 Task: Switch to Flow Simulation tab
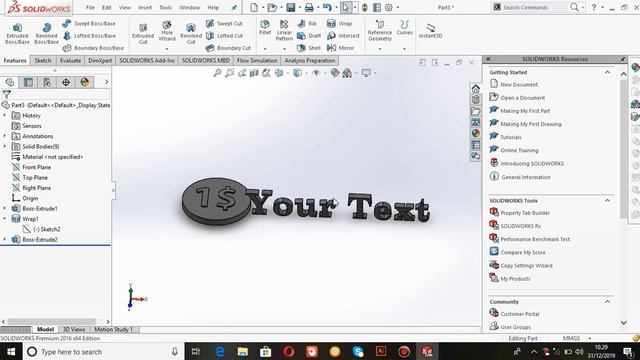pos(257,60)
